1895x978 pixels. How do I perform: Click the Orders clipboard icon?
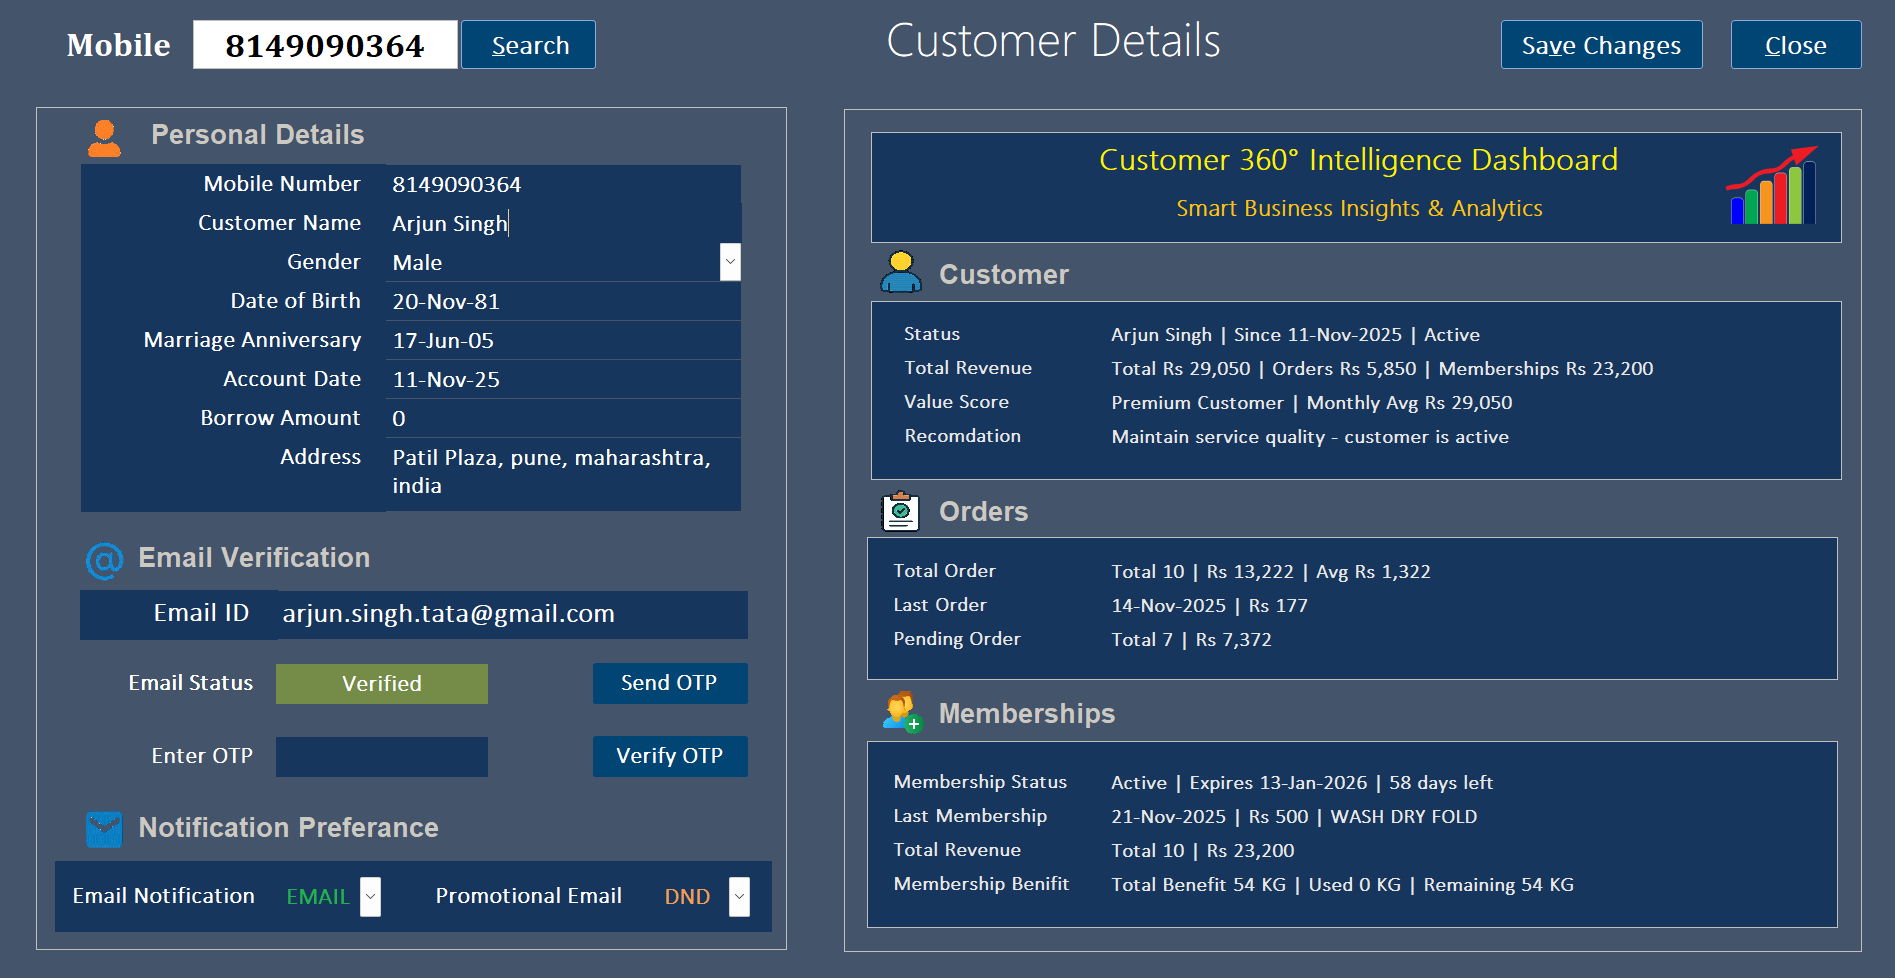coord(899,511)
